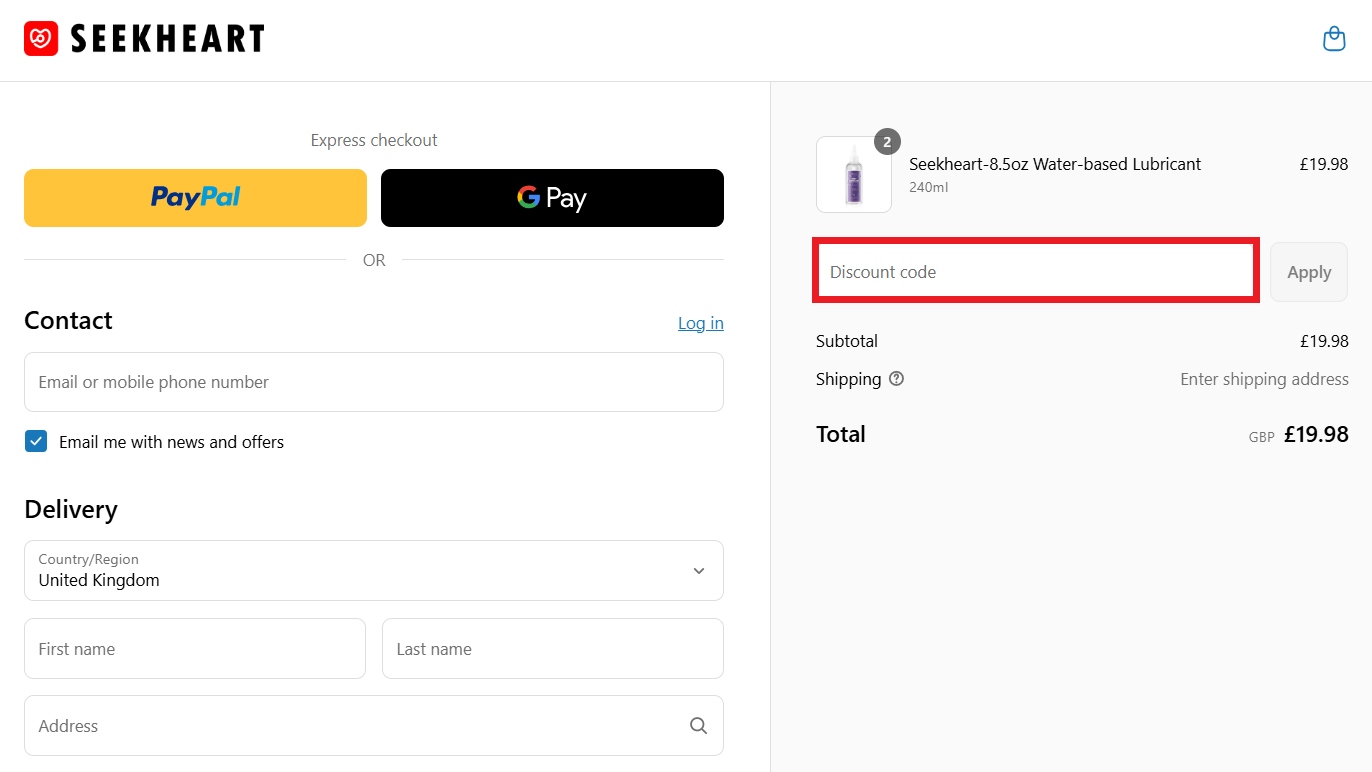Click the total amount next to GBP
Viewport: 1372px width, 772px height.
pos(1316,434)
